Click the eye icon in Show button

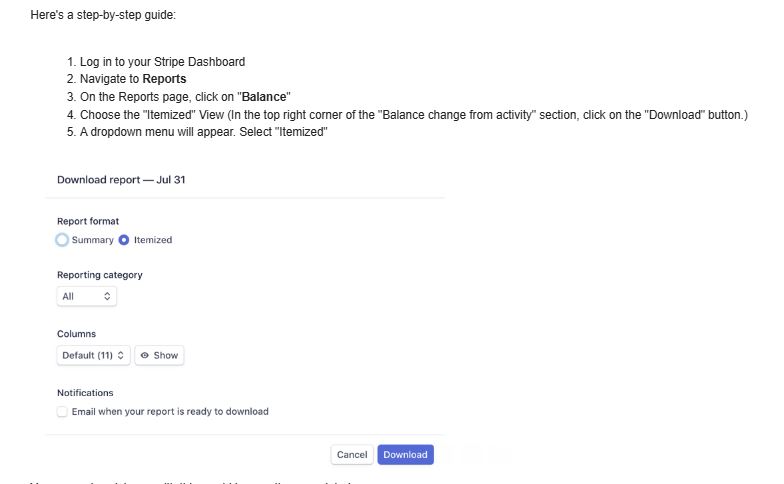(145, 355)
